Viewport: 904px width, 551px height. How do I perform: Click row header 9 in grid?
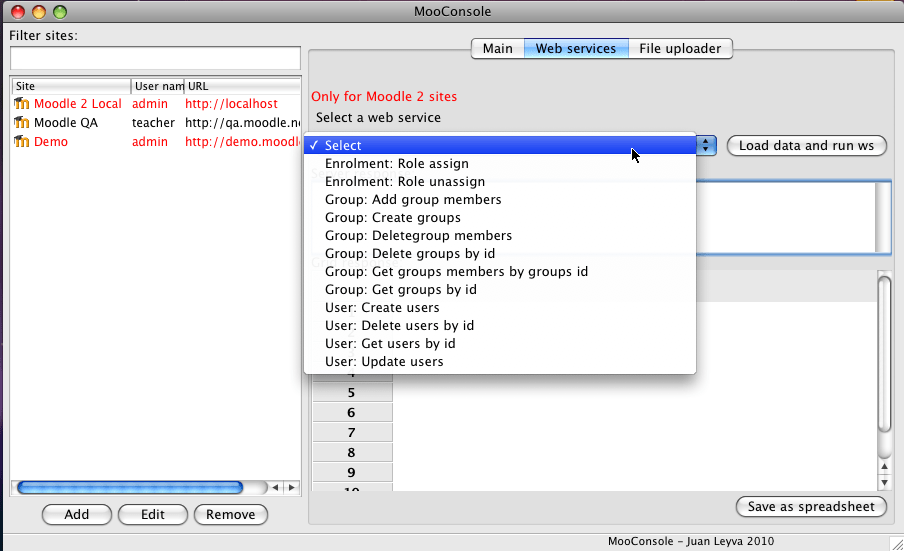(x=352, y=473)
